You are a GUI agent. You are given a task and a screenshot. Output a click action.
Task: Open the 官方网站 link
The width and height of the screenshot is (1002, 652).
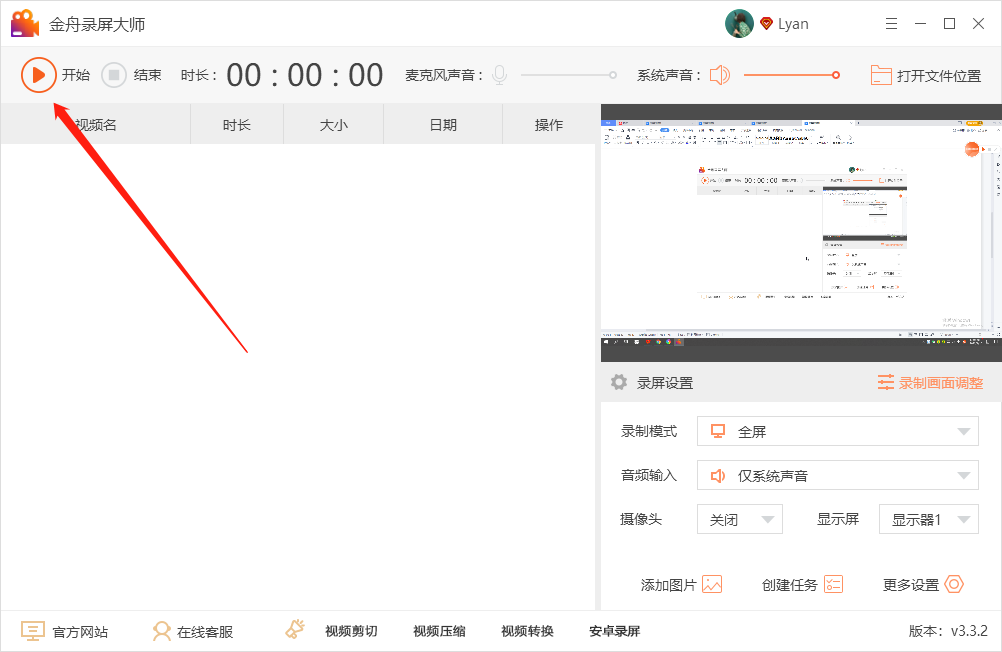click(x=80, y=632)
